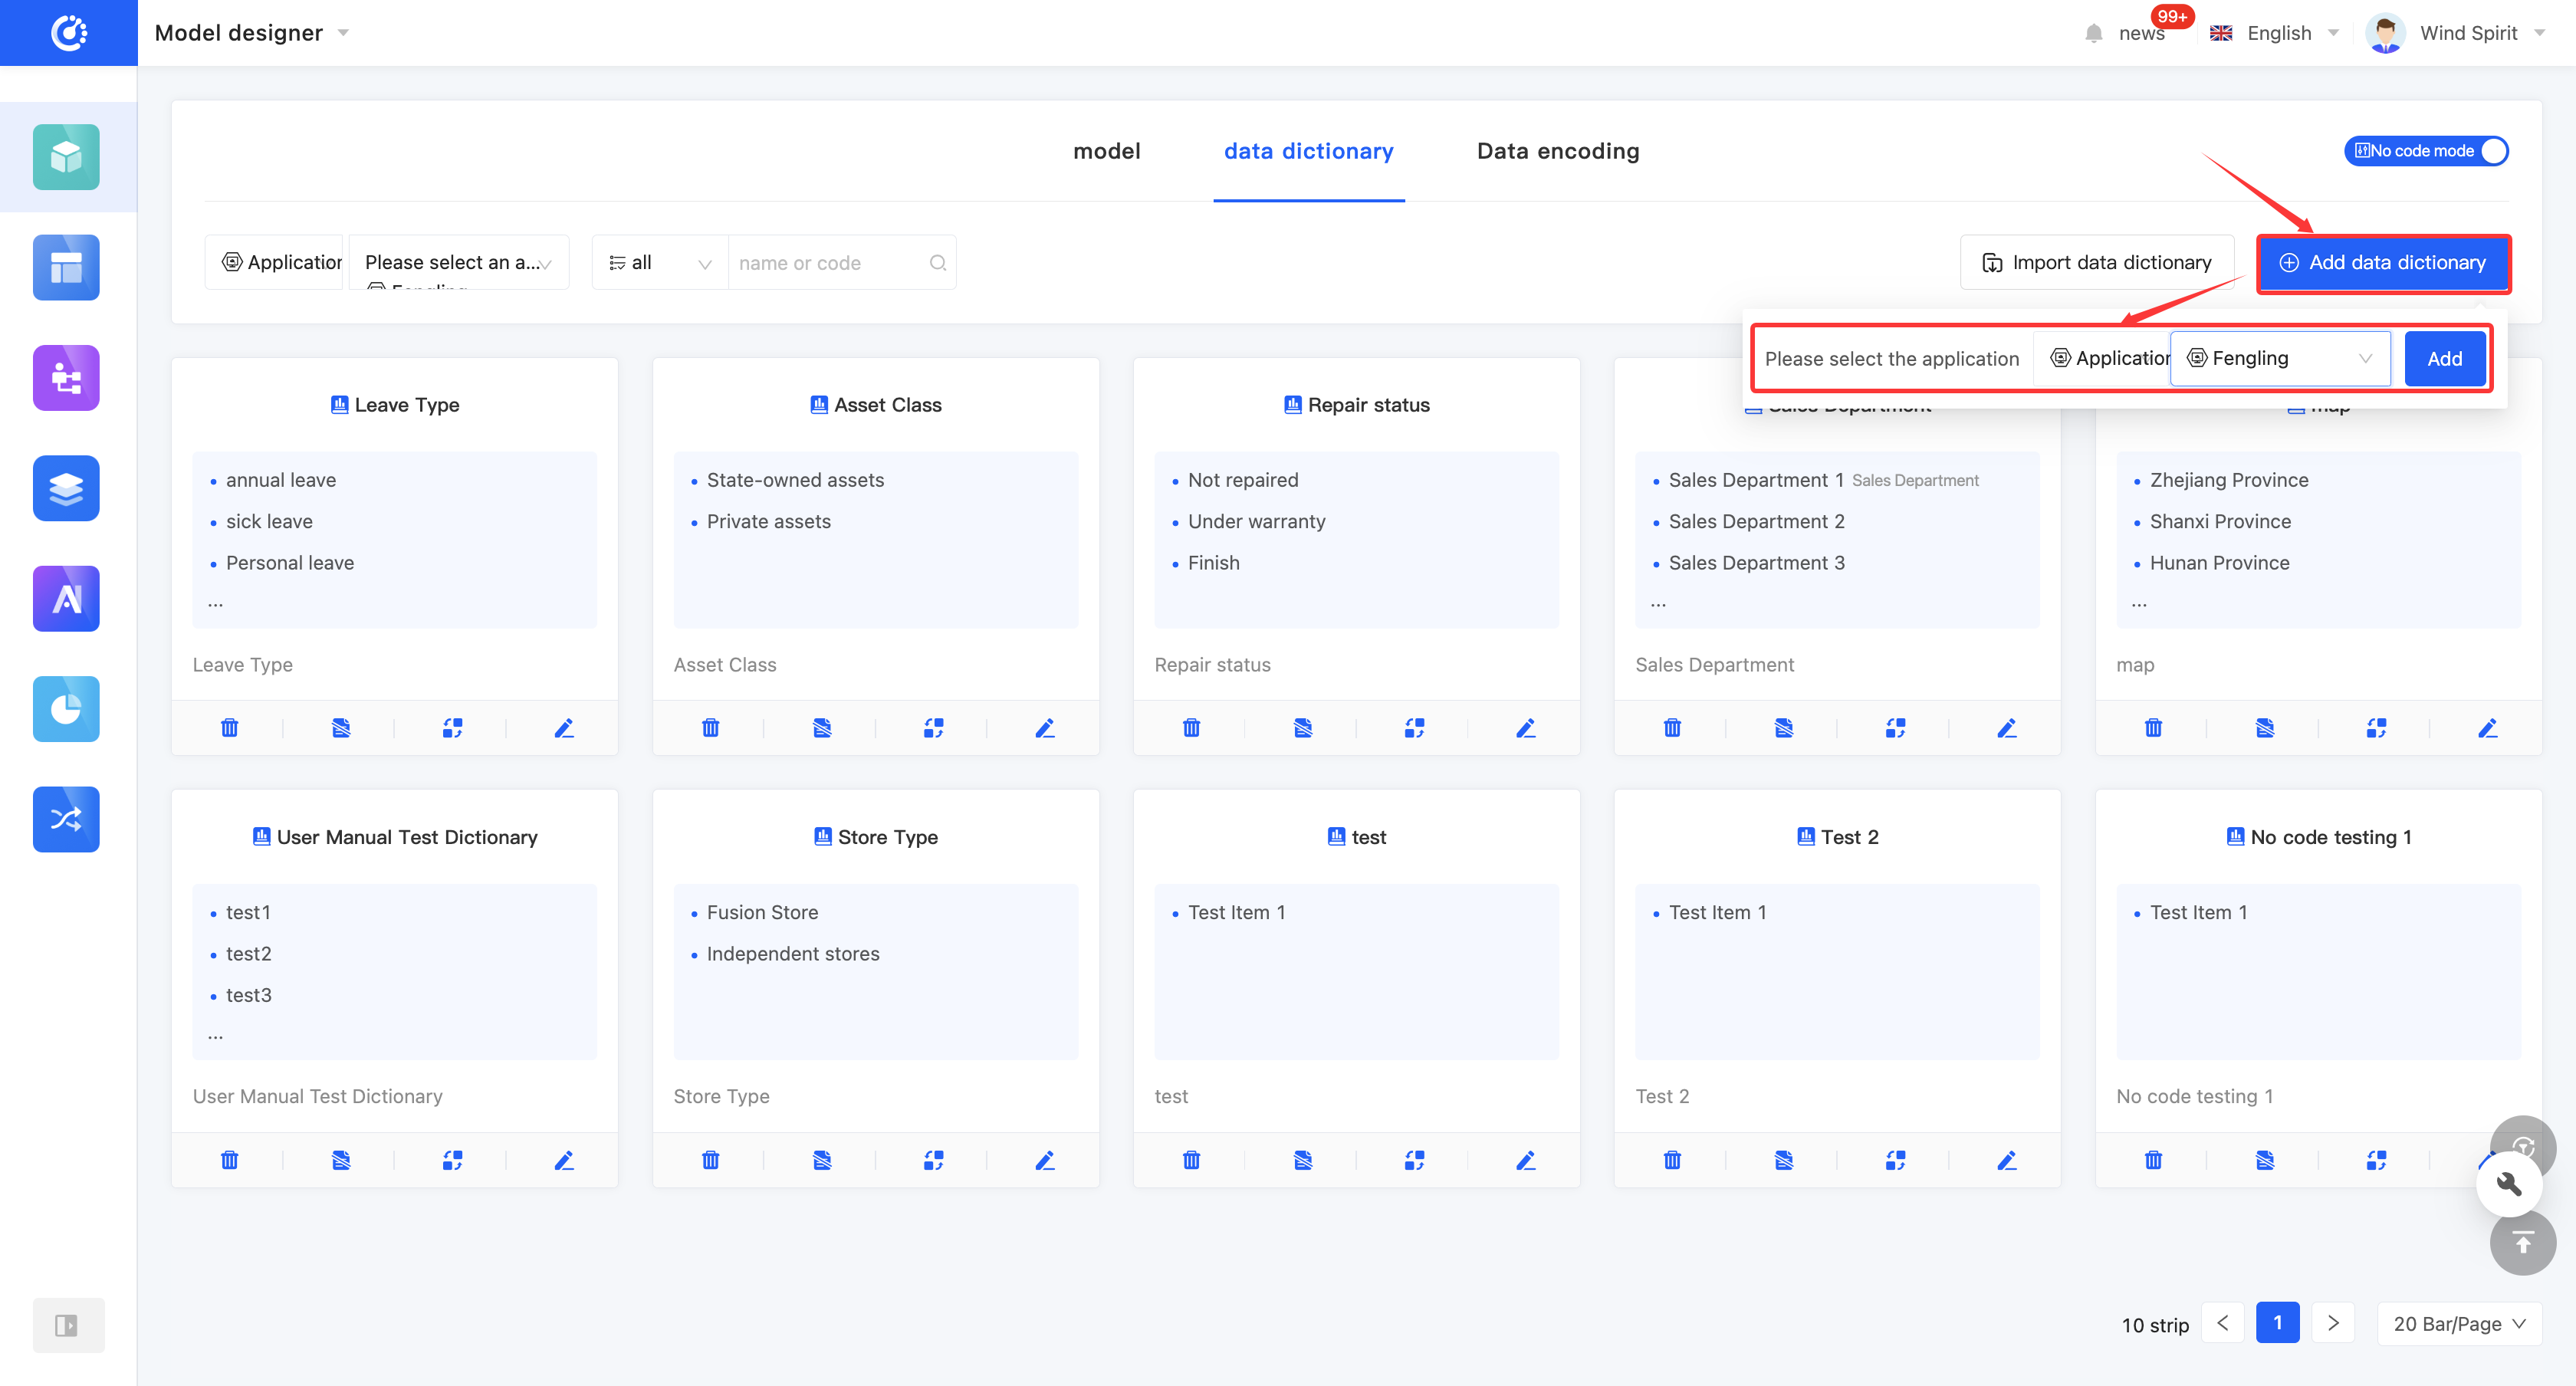Switch to the model tab
Viewport: 2576px width, 1386px height.
pos(1106,151)
